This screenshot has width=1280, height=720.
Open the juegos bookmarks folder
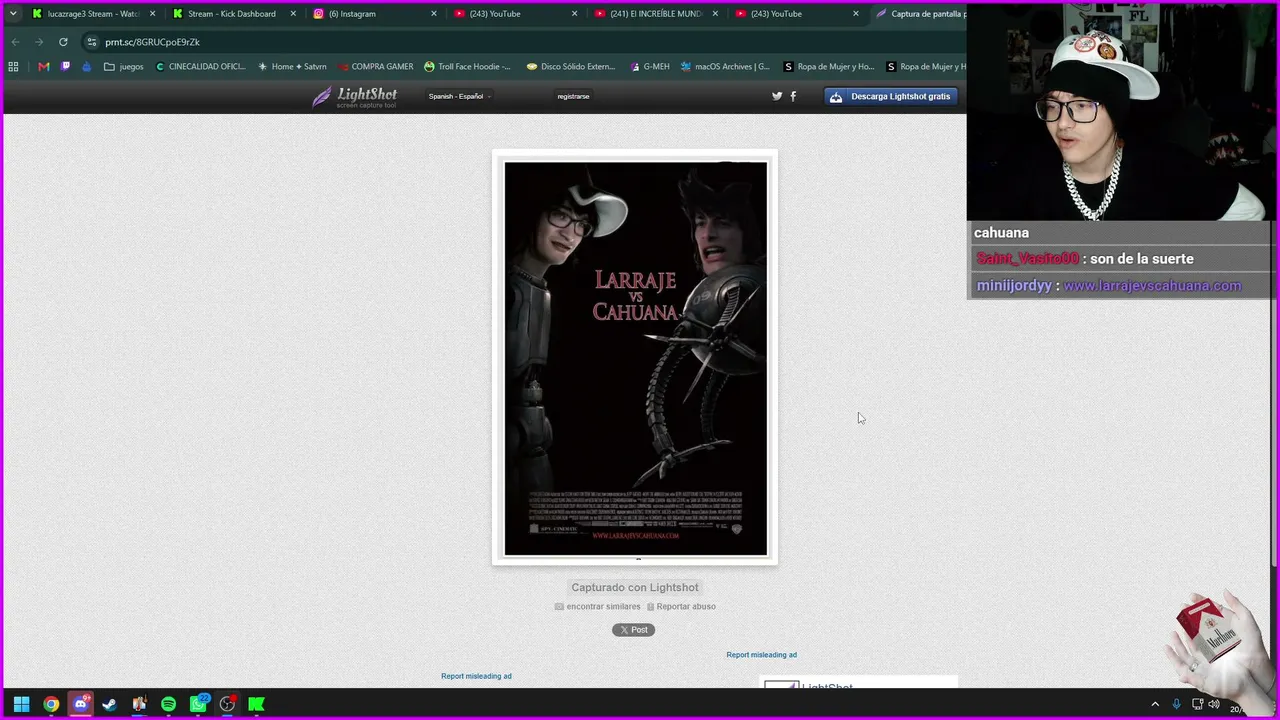pyautogui.click(x=124, y=67)
